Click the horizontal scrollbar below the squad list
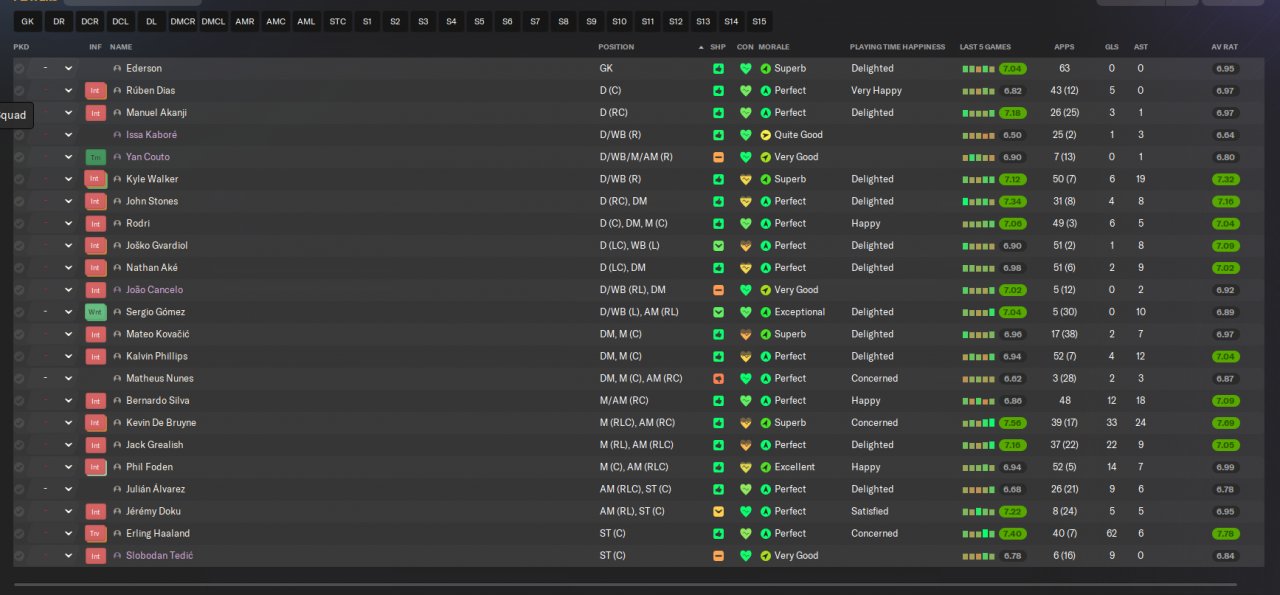 point(625,584)
